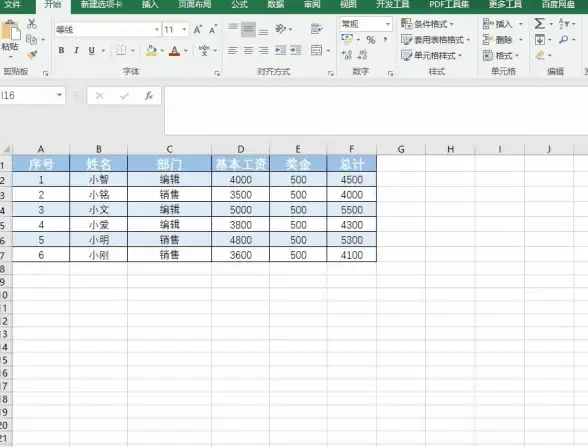The image size is (588, 447).
Task: Open the font color dropdown arrow
Action: (186, 51)
